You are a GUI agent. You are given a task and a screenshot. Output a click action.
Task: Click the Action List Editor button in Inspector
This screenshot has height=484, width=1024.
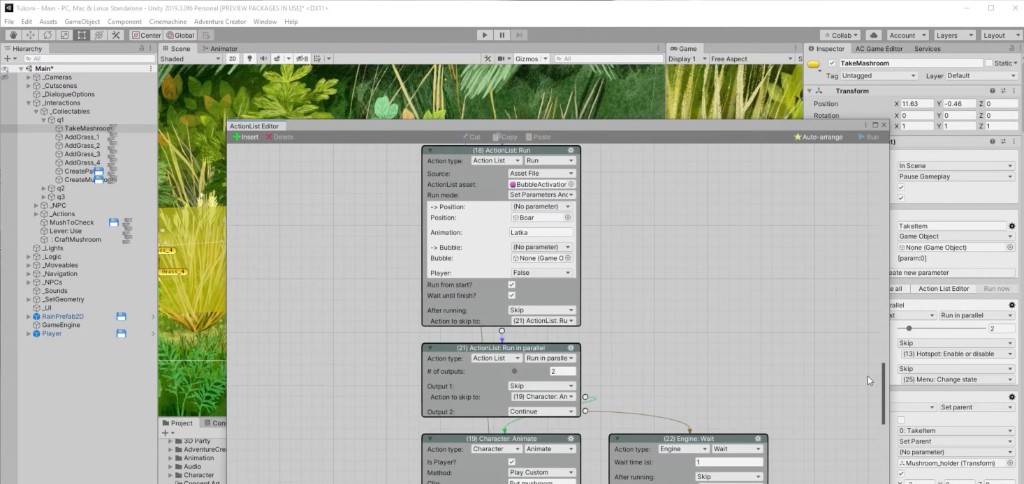(944, 289)
